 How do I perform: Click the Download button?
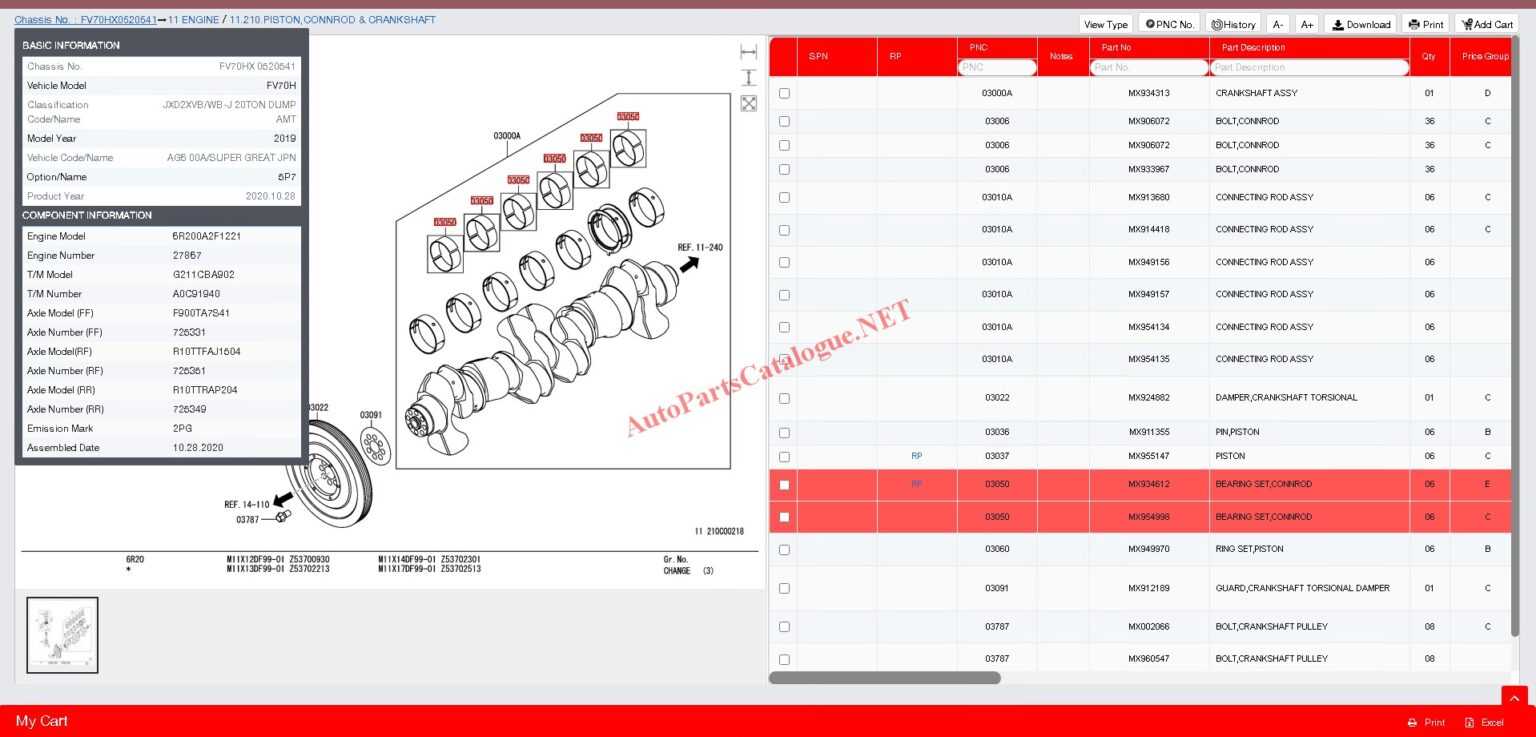pos(1361,24)
